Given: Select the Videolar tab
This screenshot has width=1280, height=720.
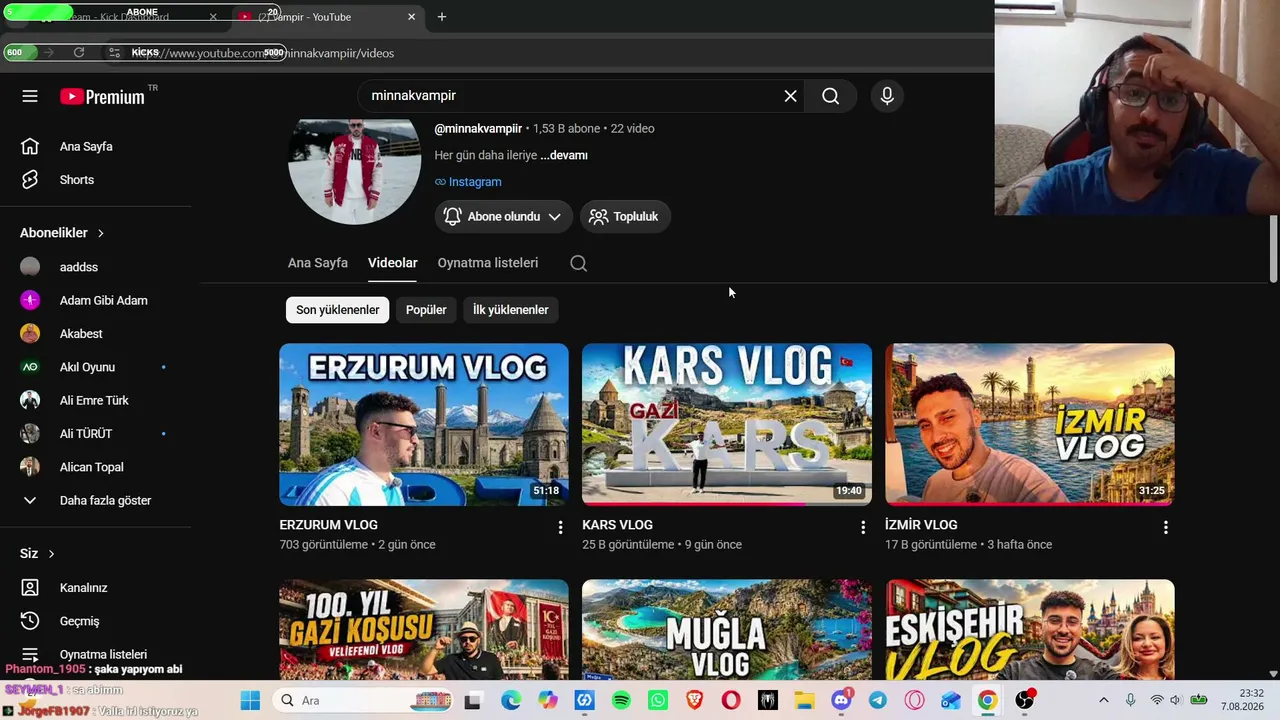Looking at the screenshot, I should click(x=393, y=263).
